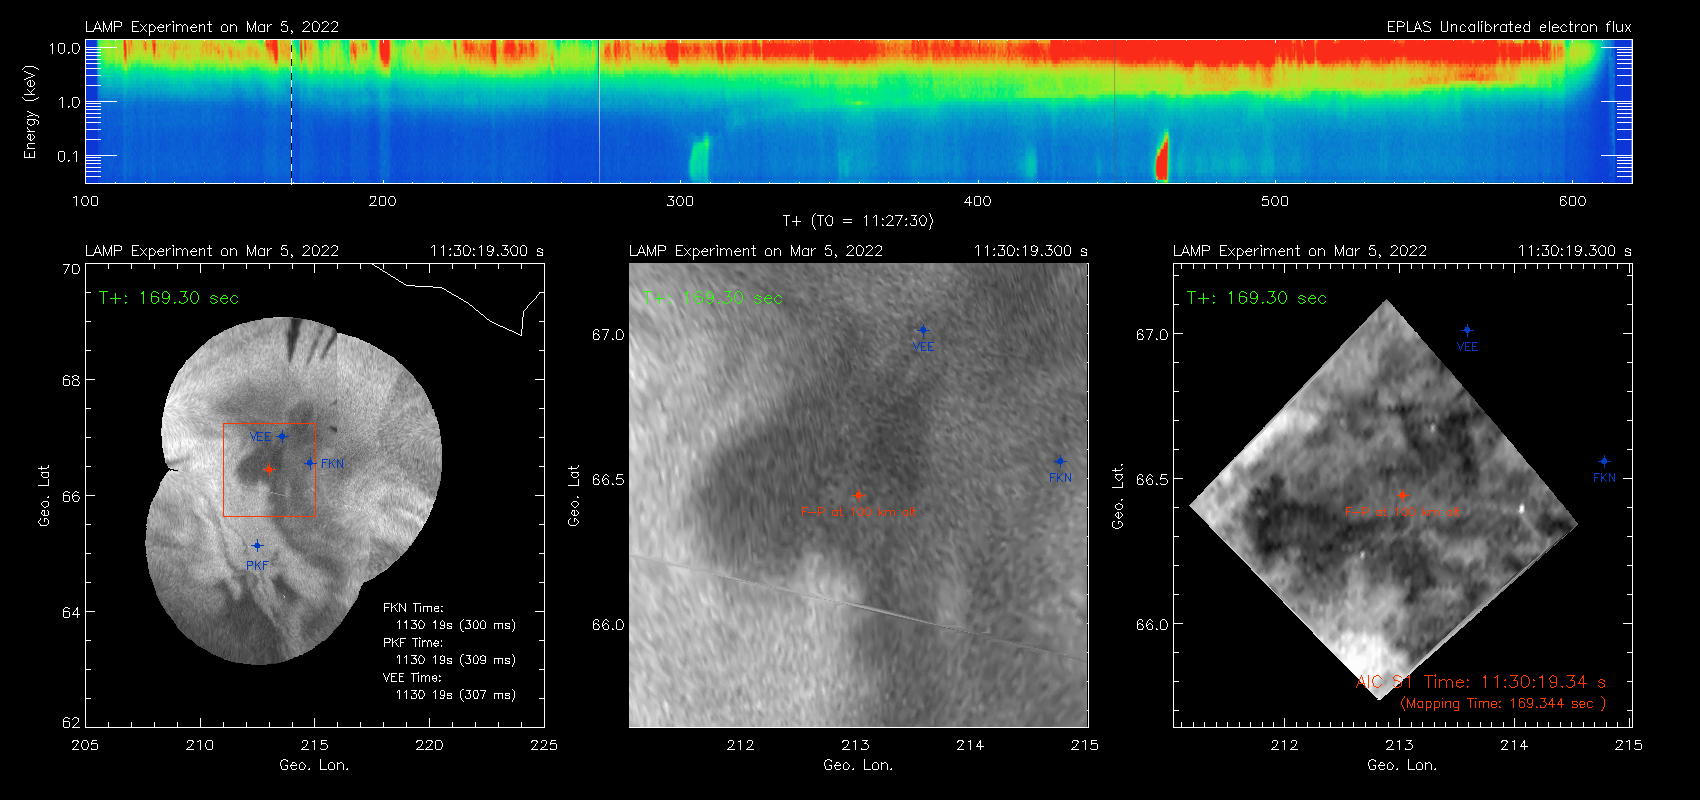Viewport: 1700px width, 800px height.
Task: Click the latitude 70 tick on the all-sky map
Action: [x=71, y=269]
